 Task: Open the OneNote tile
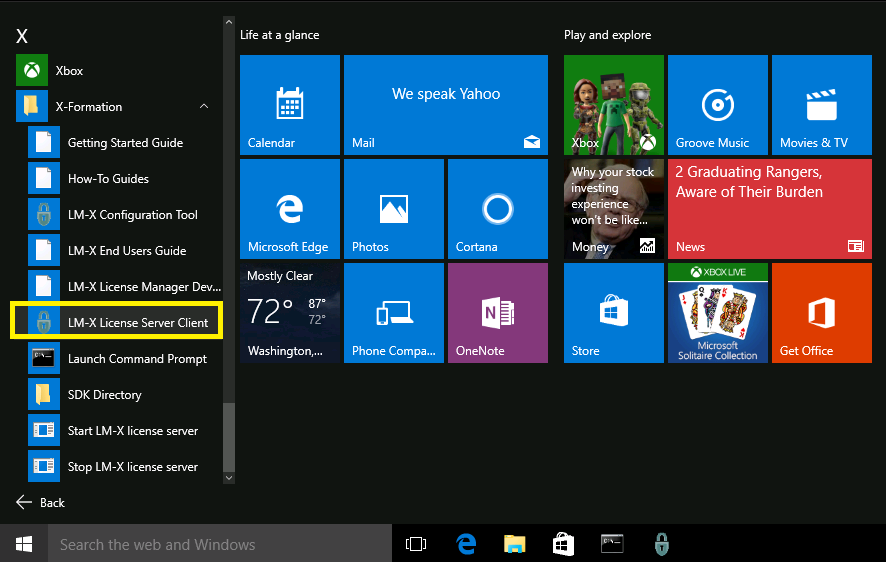[x=498, y=313]
